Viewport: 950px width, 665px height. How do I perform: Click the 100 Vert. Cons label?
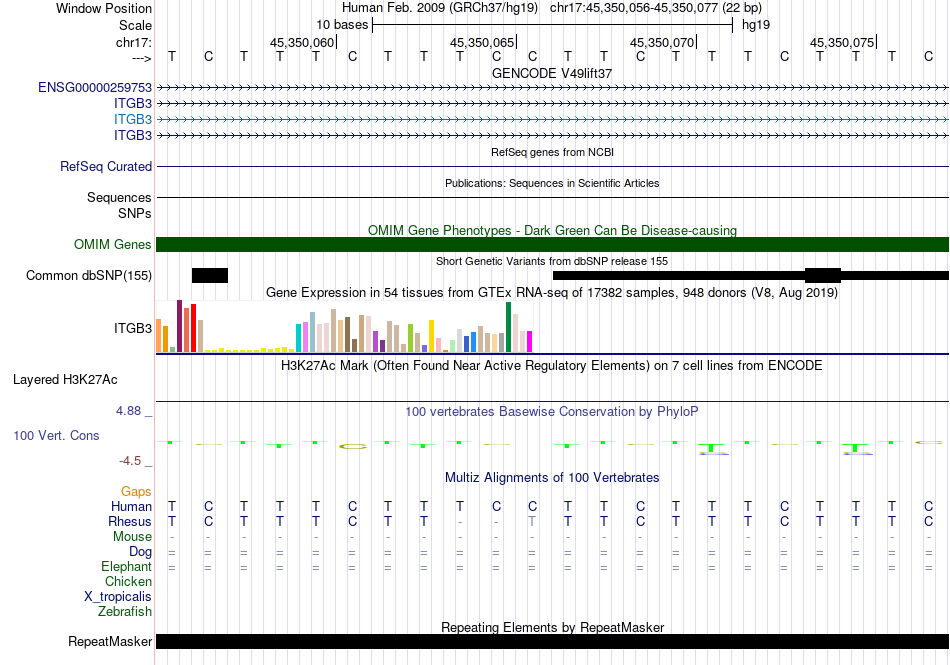56,435
